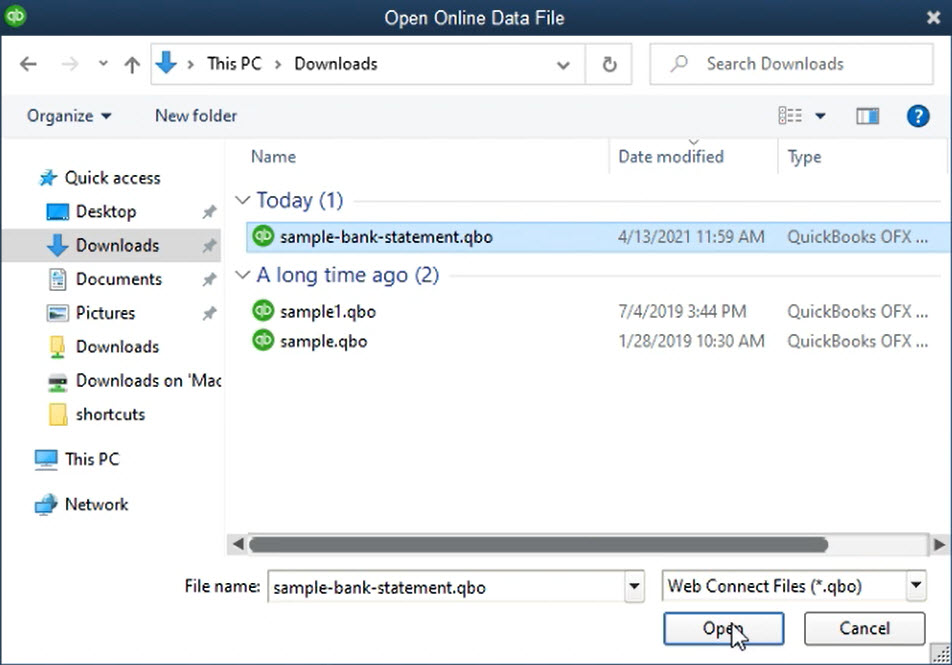Open the yellow Downloads folder in sidebar
Viewport: 952px width, 665px height.
[x=117, y=346]
